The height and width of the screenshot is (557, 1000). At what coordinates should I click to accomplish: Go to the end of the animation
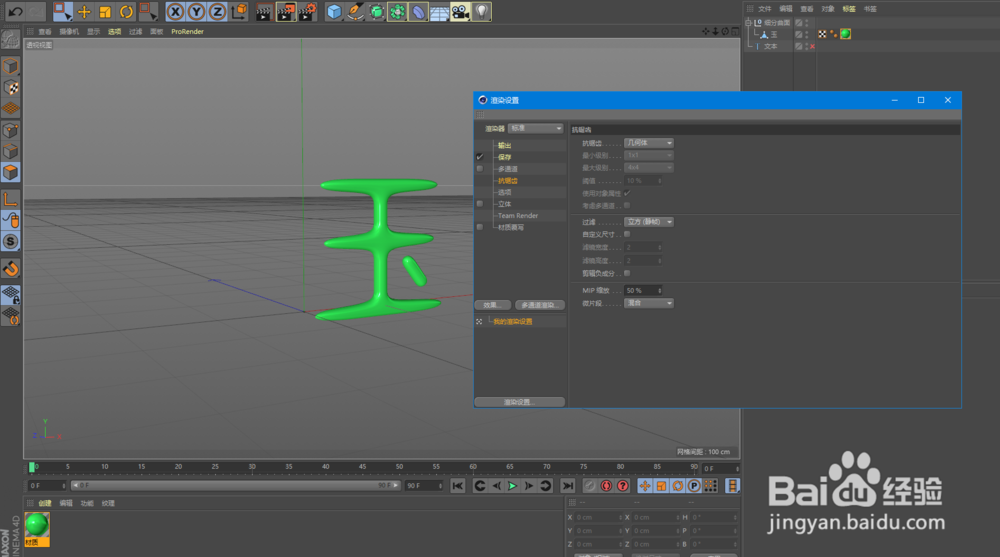click(568, 486)
